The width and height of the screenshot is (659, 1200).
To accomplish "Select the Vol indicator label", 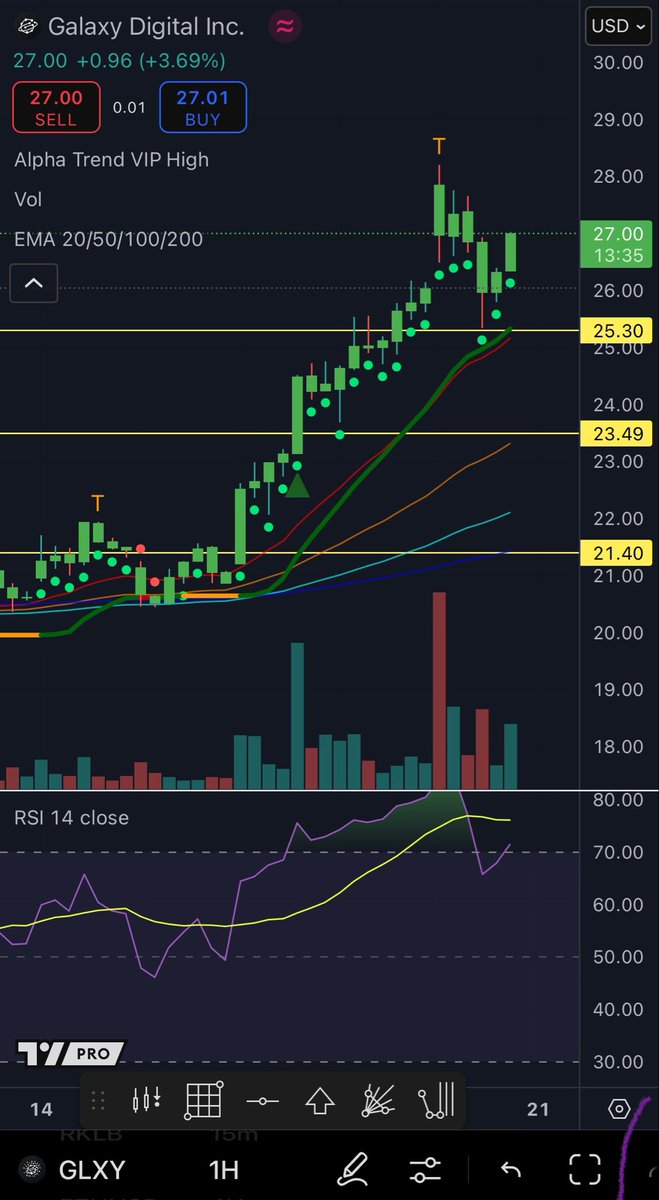I will [x=28, y=200].
